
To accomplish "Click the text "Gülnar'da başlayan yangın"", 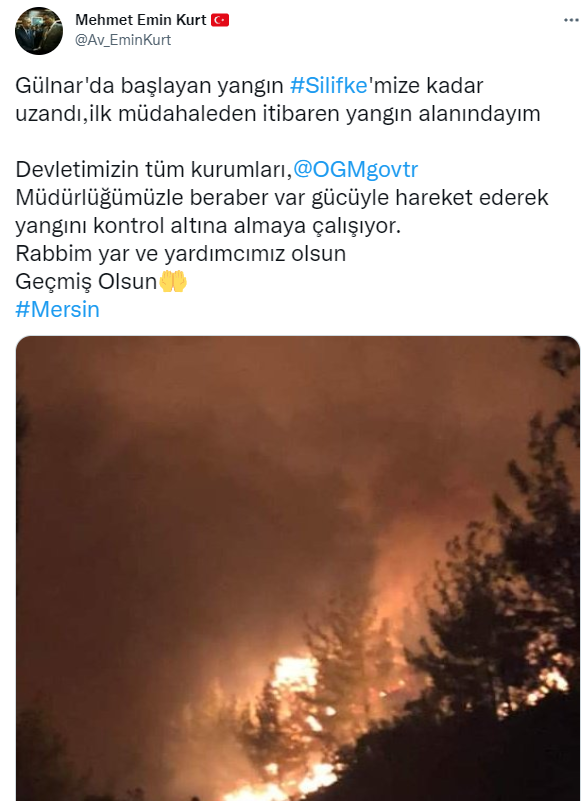I will coord(149,86).
